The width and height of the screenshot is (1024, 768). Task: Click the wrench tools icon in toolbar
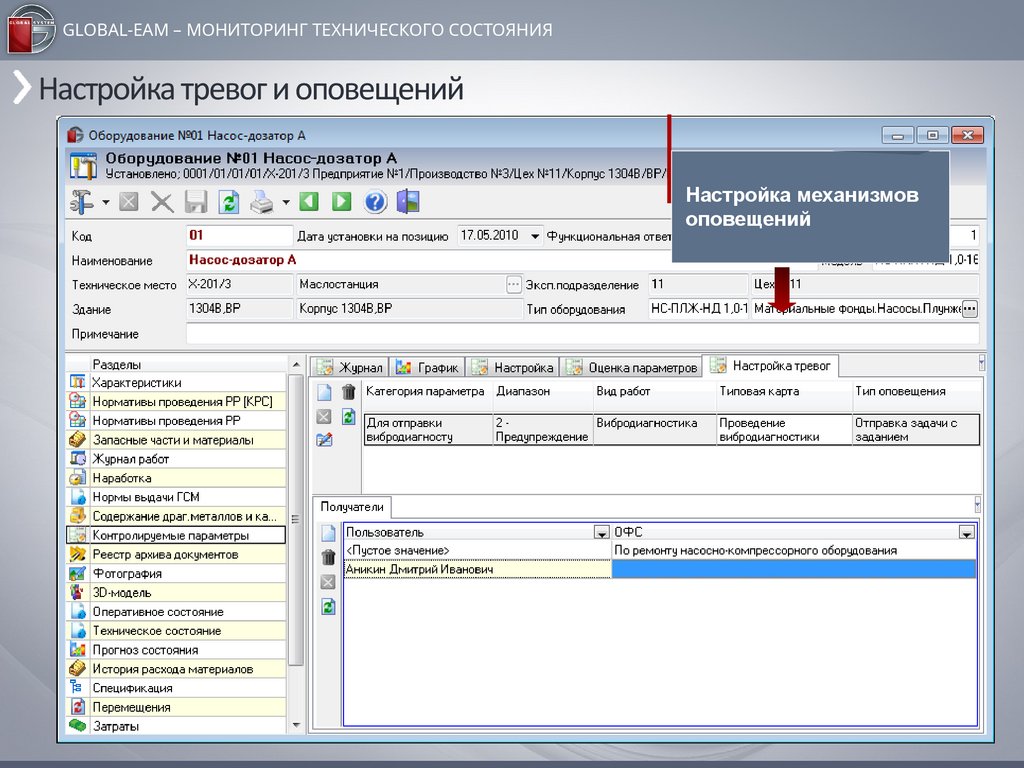(x=81, y=203)
